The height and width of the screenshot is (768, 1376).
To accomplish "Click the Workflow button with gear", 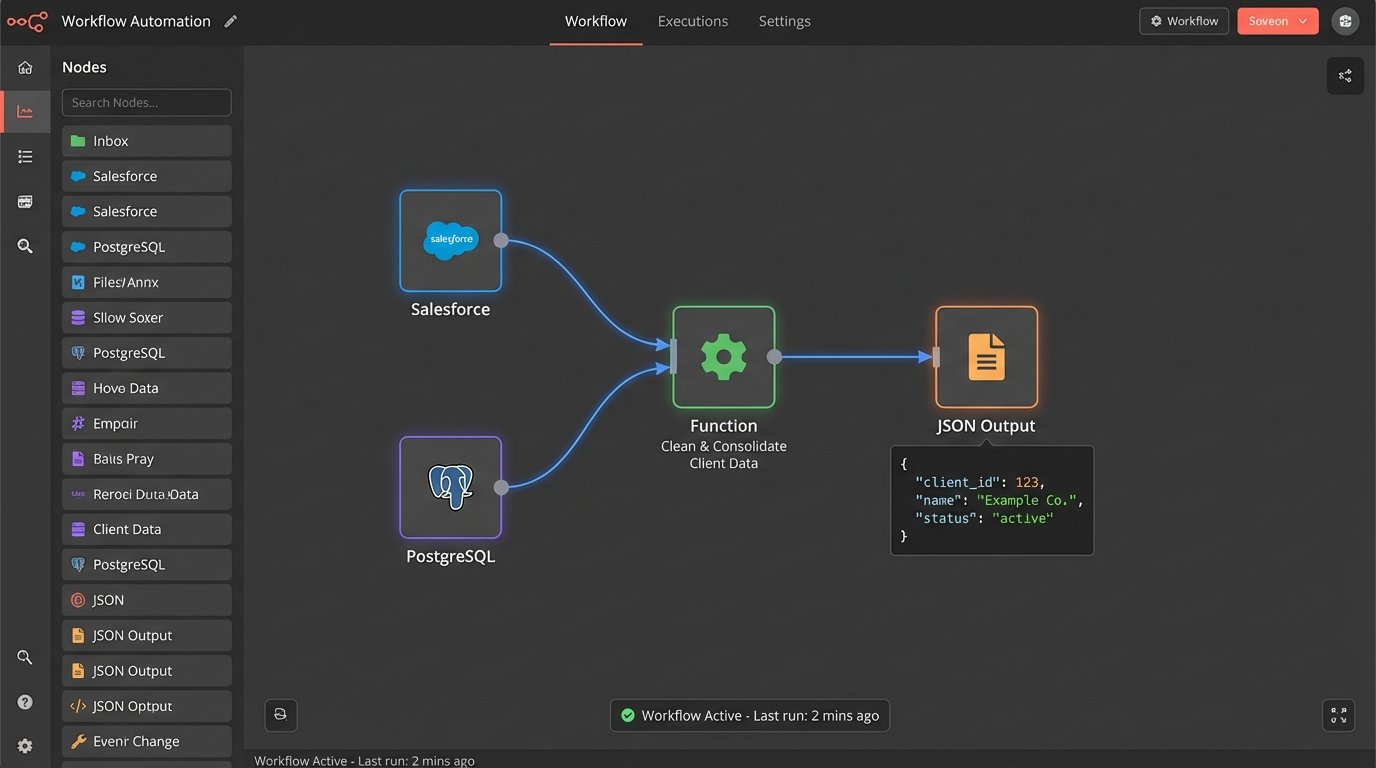I will [1184, 21].
